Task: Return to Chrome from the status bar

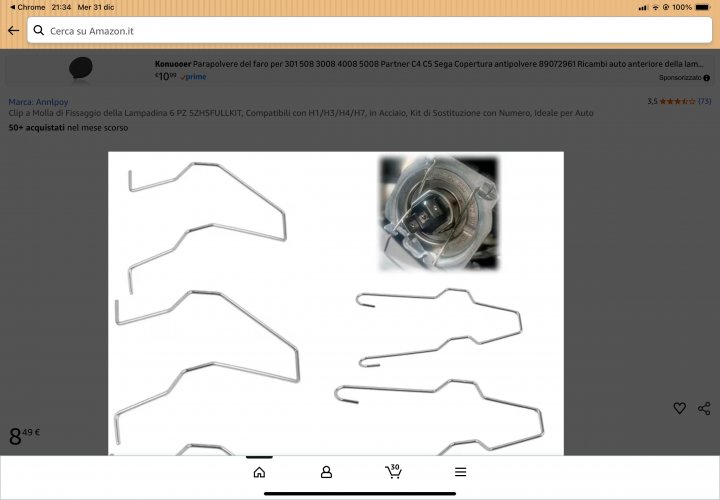Action: [x=25, y=7]
